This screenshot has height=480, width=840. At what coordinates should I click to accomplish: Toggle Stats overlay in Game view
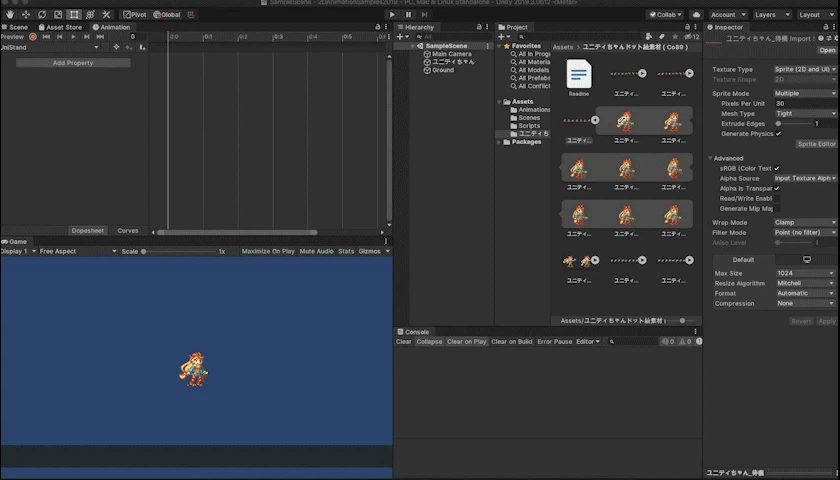[x=346, y=251]
